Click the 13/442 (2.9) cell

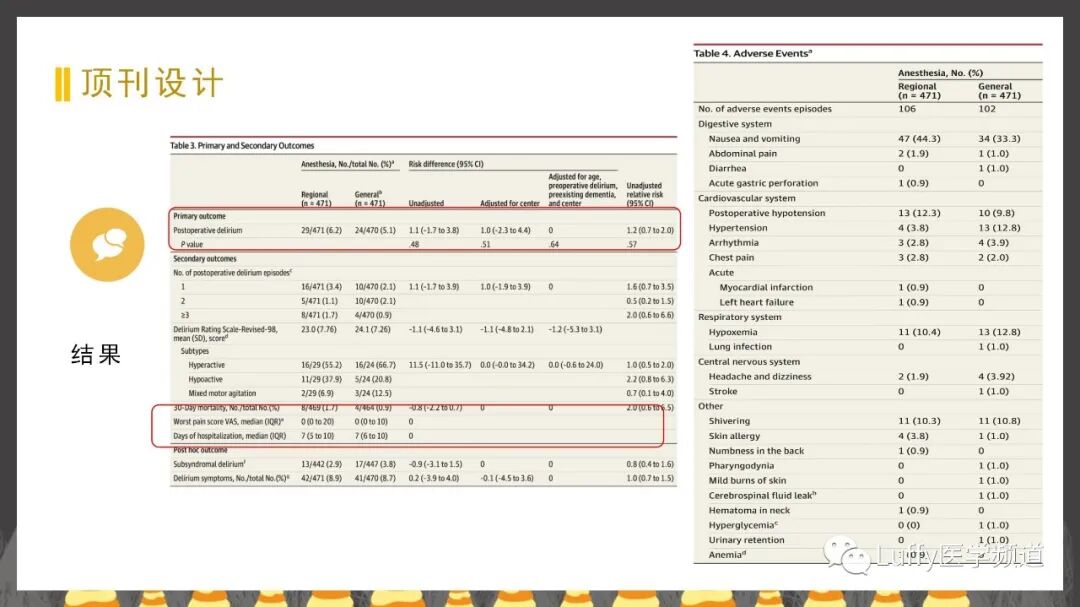[321, 464]
